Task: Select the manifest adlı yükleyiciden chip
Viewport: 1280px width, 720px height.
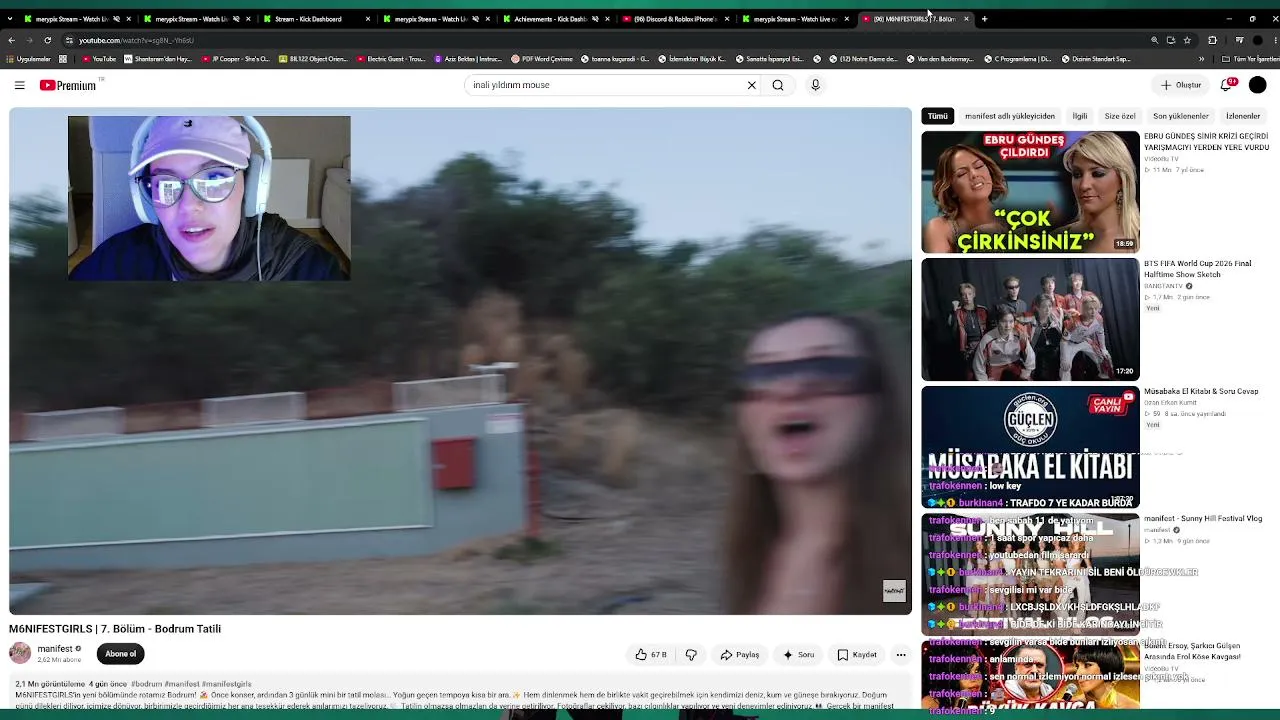Action: [x=1010, y=116]
